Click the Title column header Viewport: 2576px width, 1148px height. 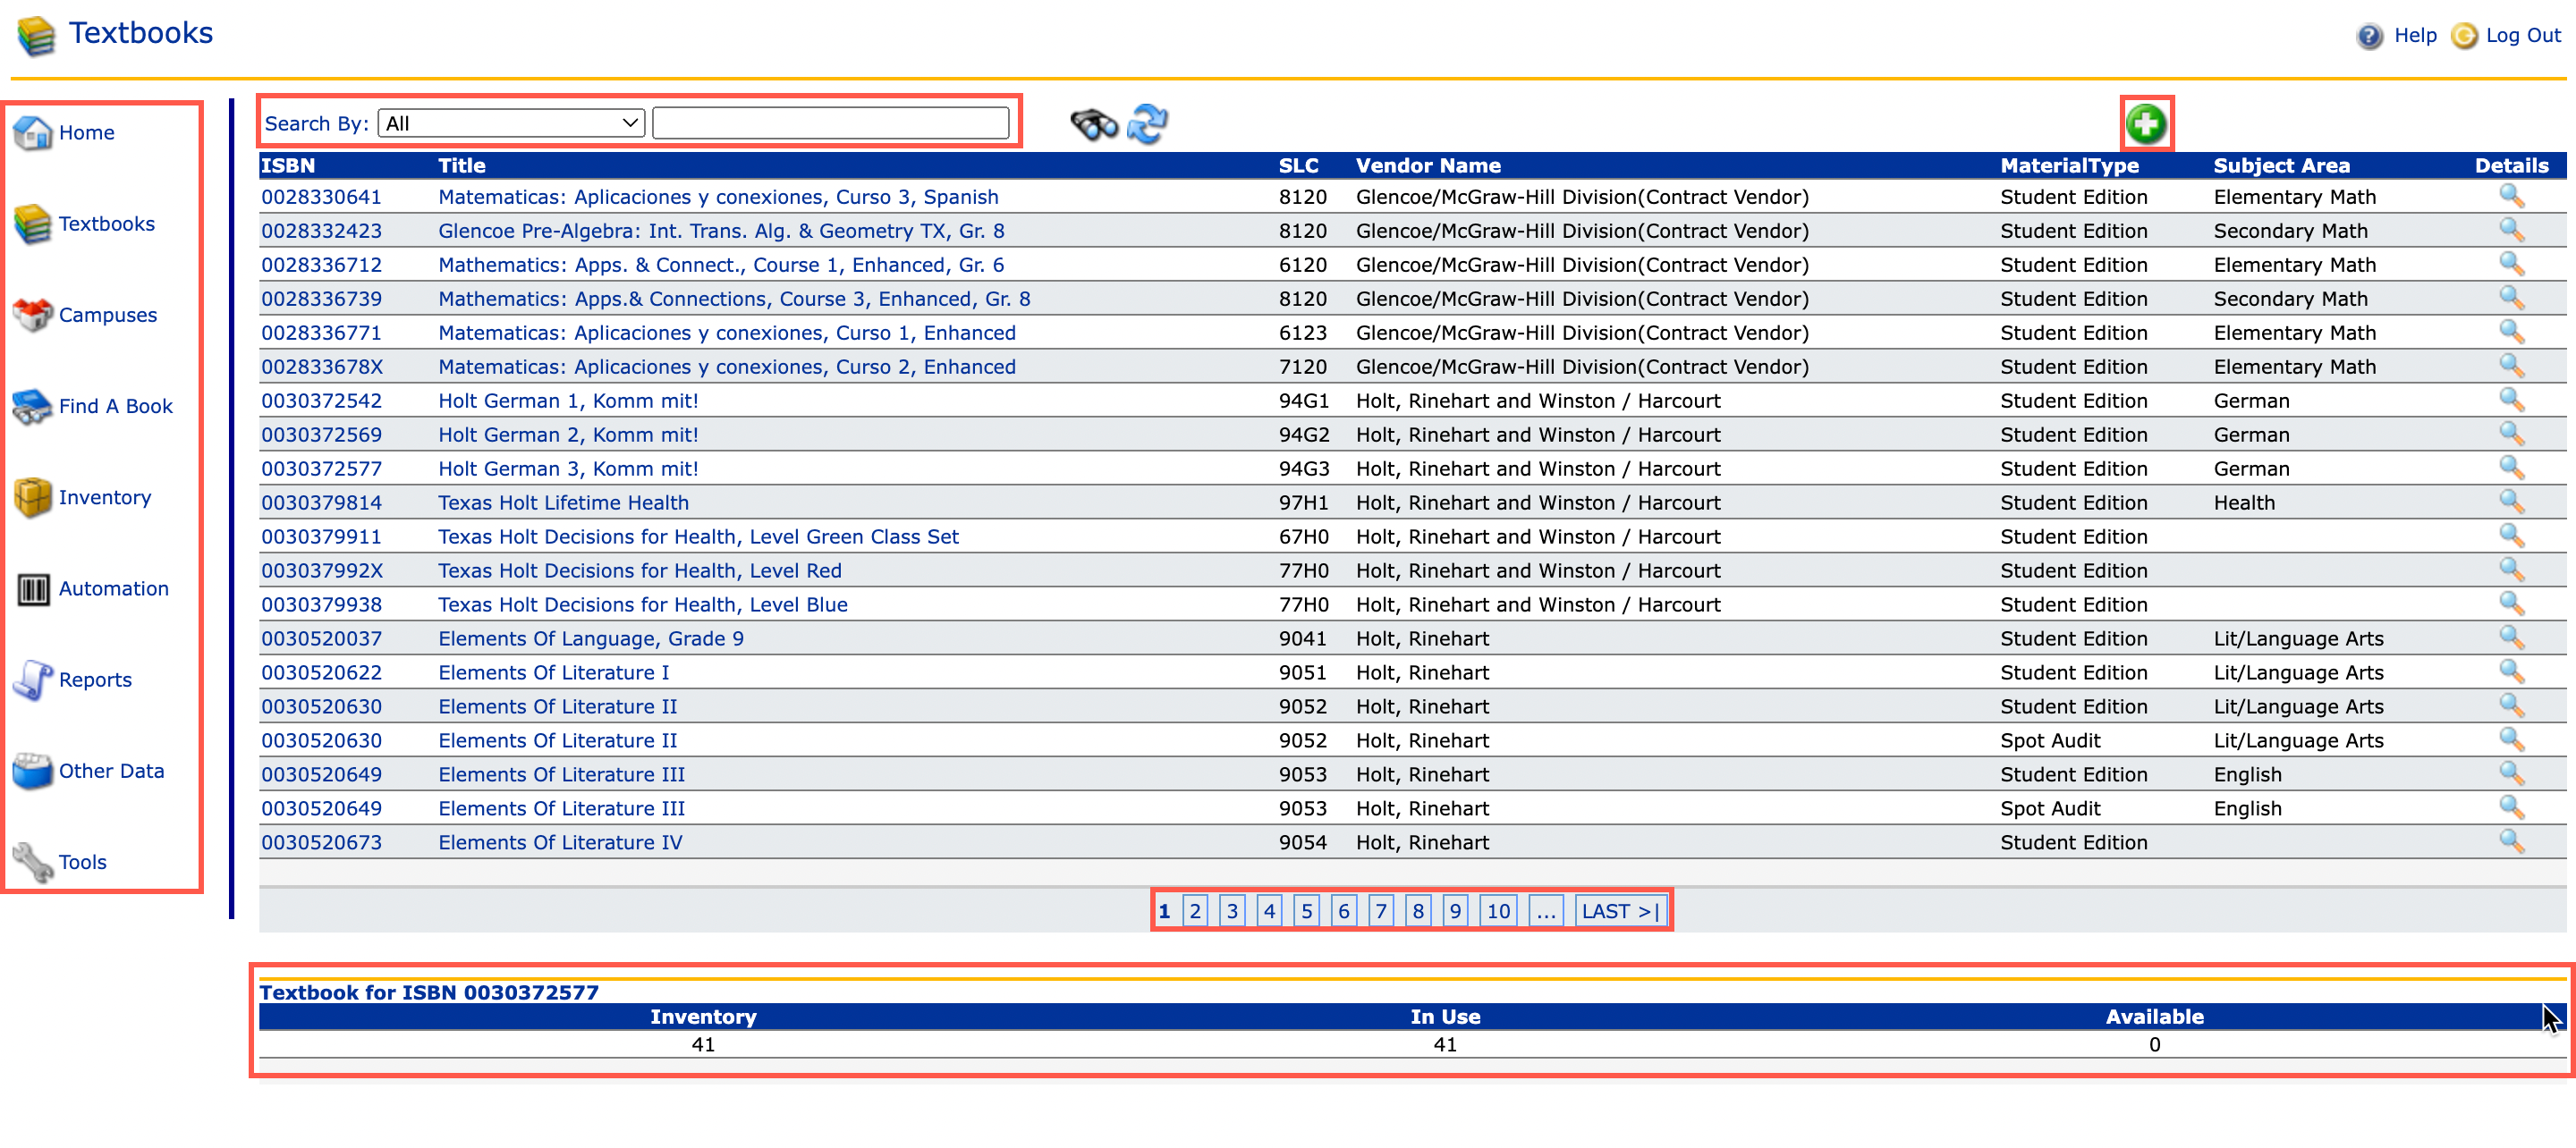click(461, 165)
